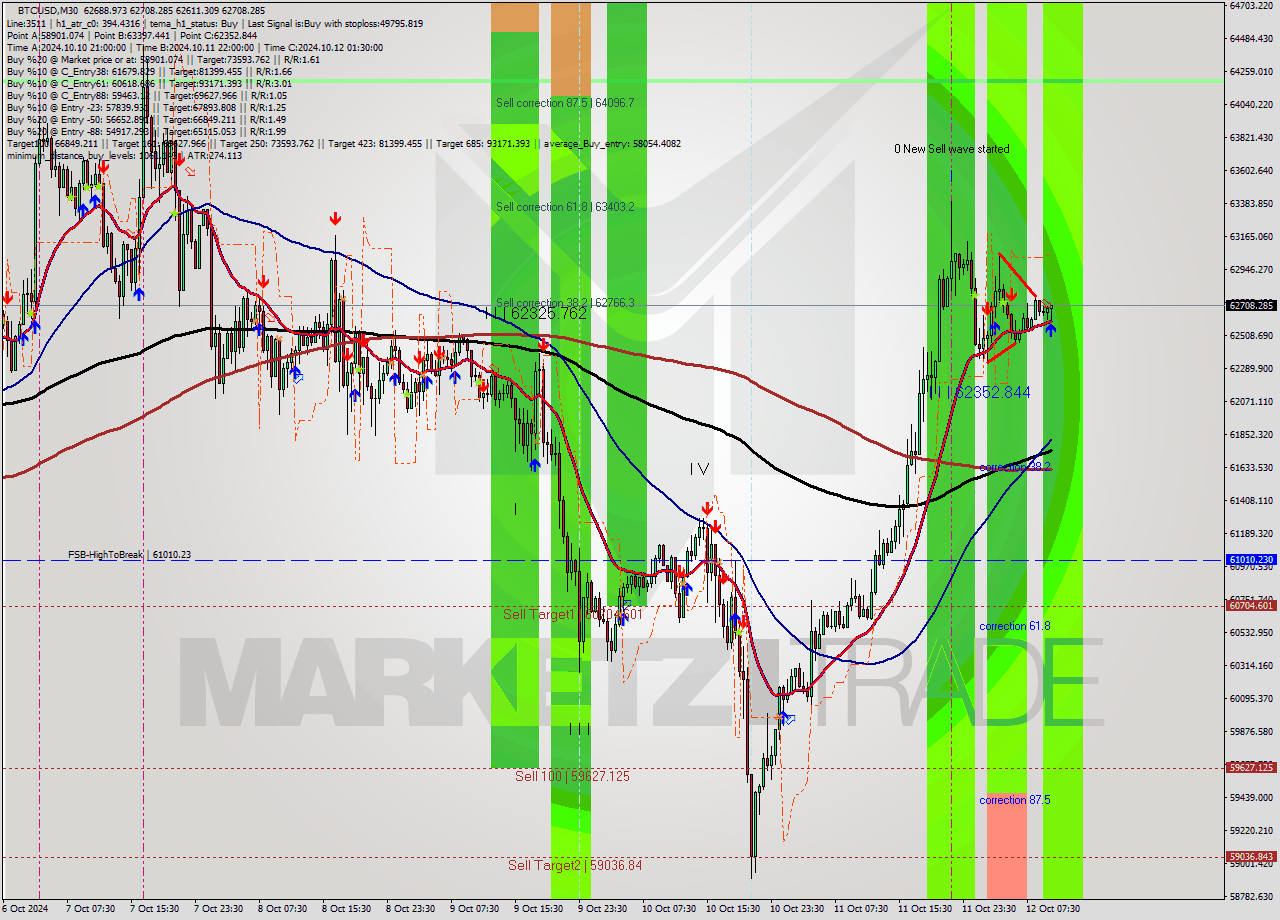
Task: Click the blue 61010.230 price tag on axis
Action: [x=1251, y=560]
